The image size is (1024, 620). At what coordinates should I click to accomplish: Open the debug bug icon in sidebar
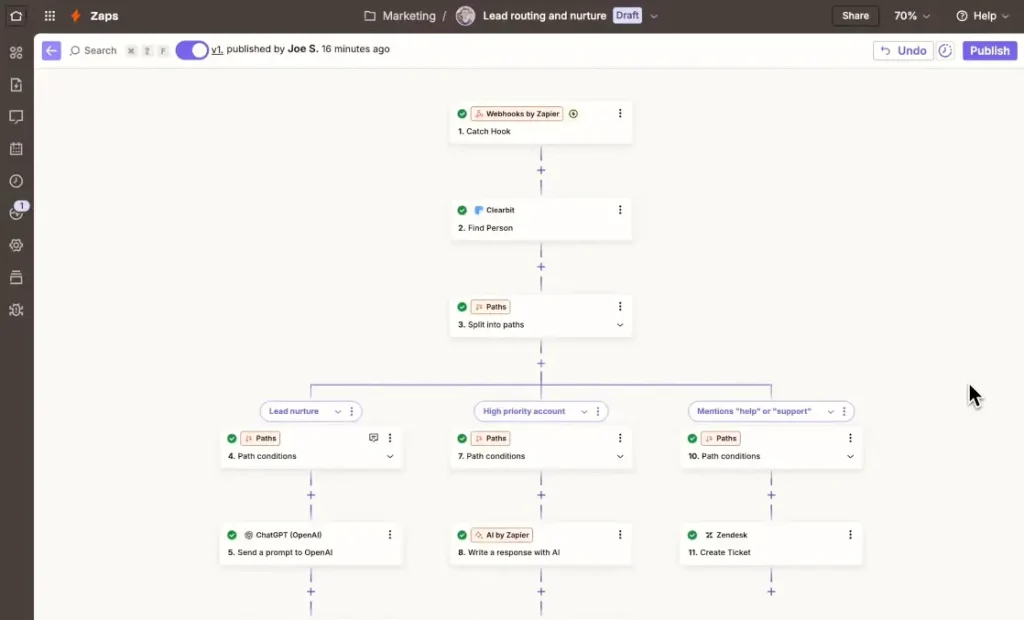click(16, 310)
